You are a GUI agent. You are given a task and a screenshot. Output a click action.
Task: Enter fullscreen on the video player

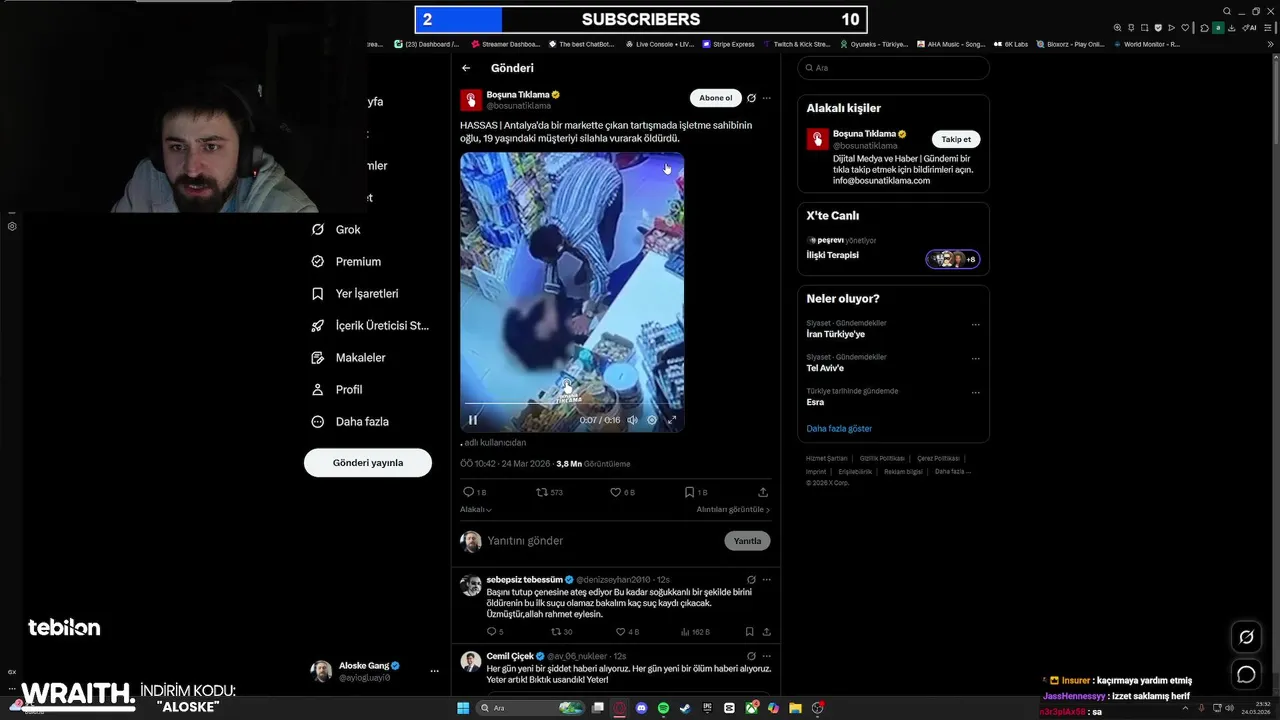click(672, 420)
